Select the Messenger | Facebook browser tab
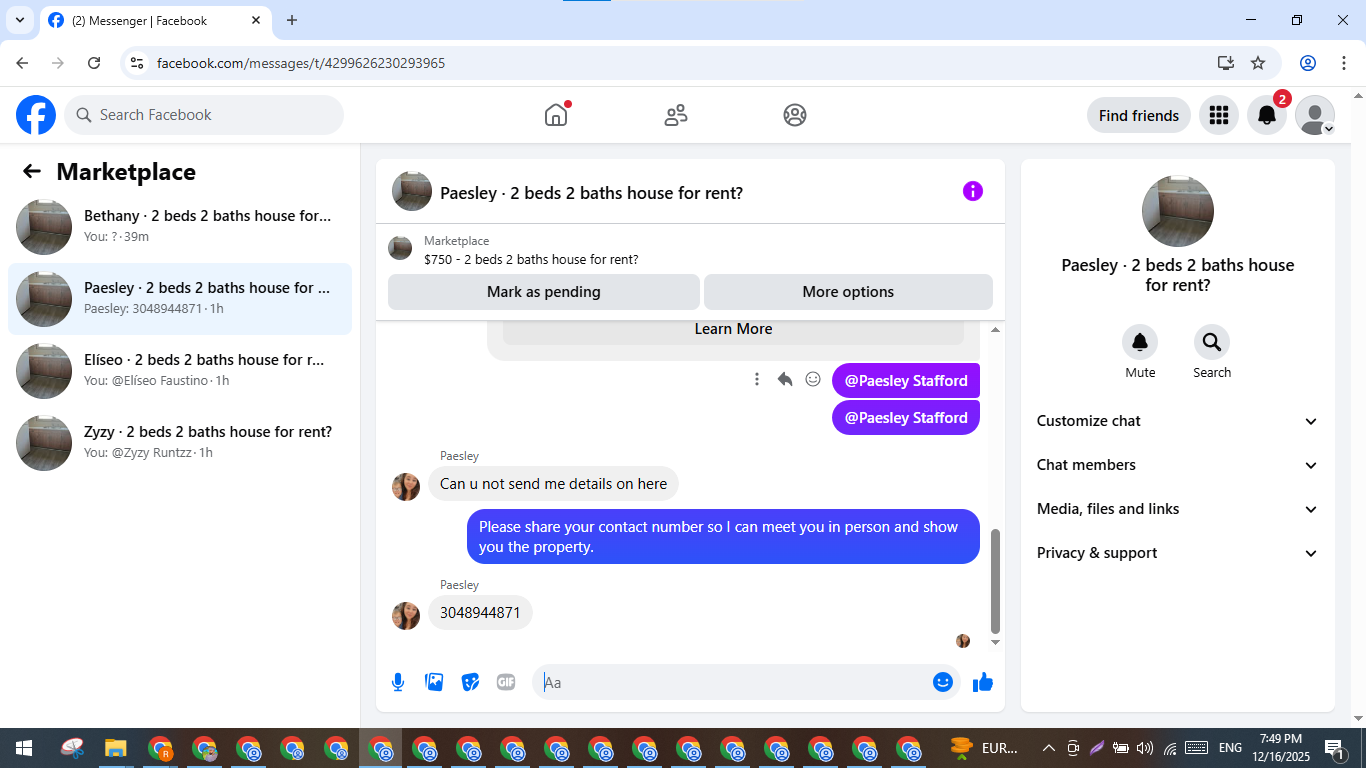The height and width of the screenshot is (768, 1366). [155, 20]
